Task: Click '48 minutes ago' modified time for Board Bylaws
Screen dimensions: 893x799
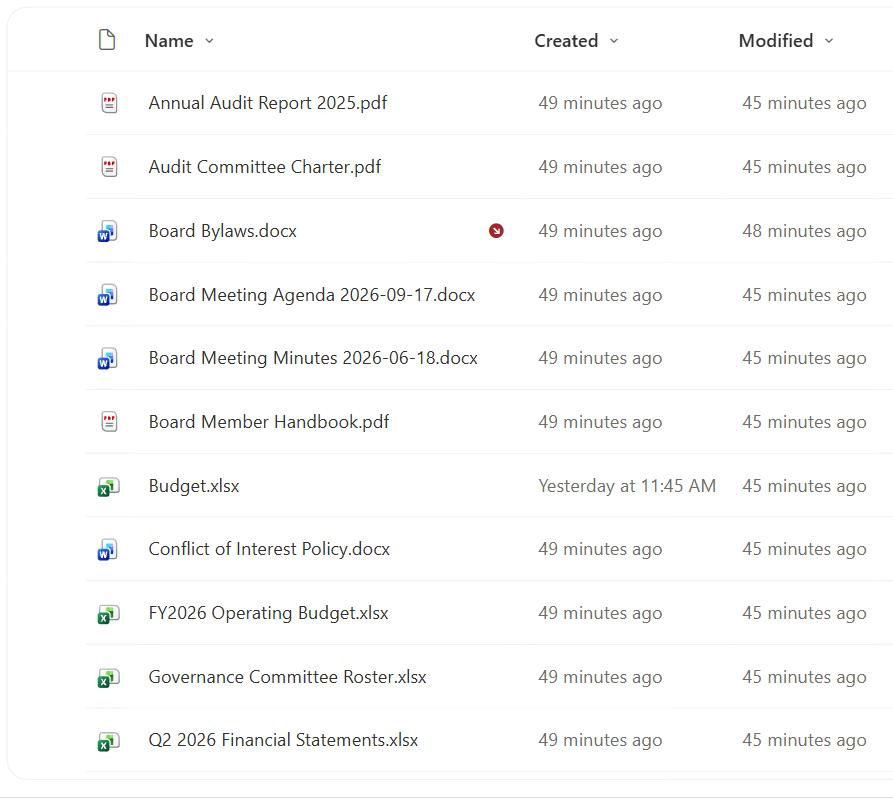Action: click(804, 231)
